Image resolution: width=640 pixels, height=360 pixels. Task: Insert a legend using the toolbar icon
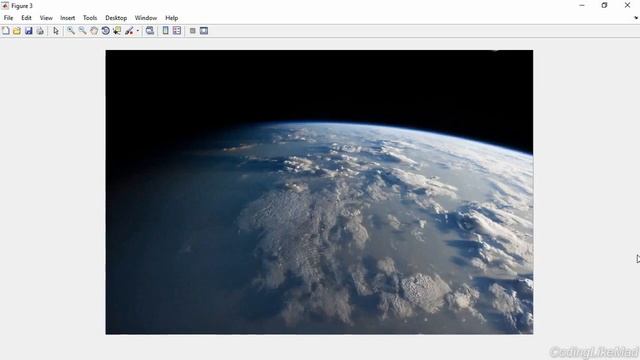pyautogui.click(x=177, y=31)
